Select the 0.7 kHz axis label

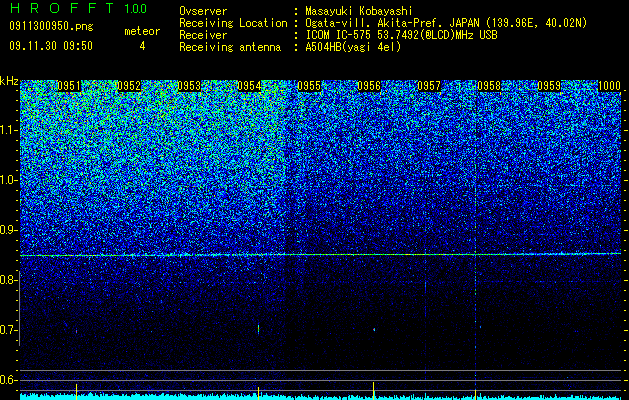[9, 330]
